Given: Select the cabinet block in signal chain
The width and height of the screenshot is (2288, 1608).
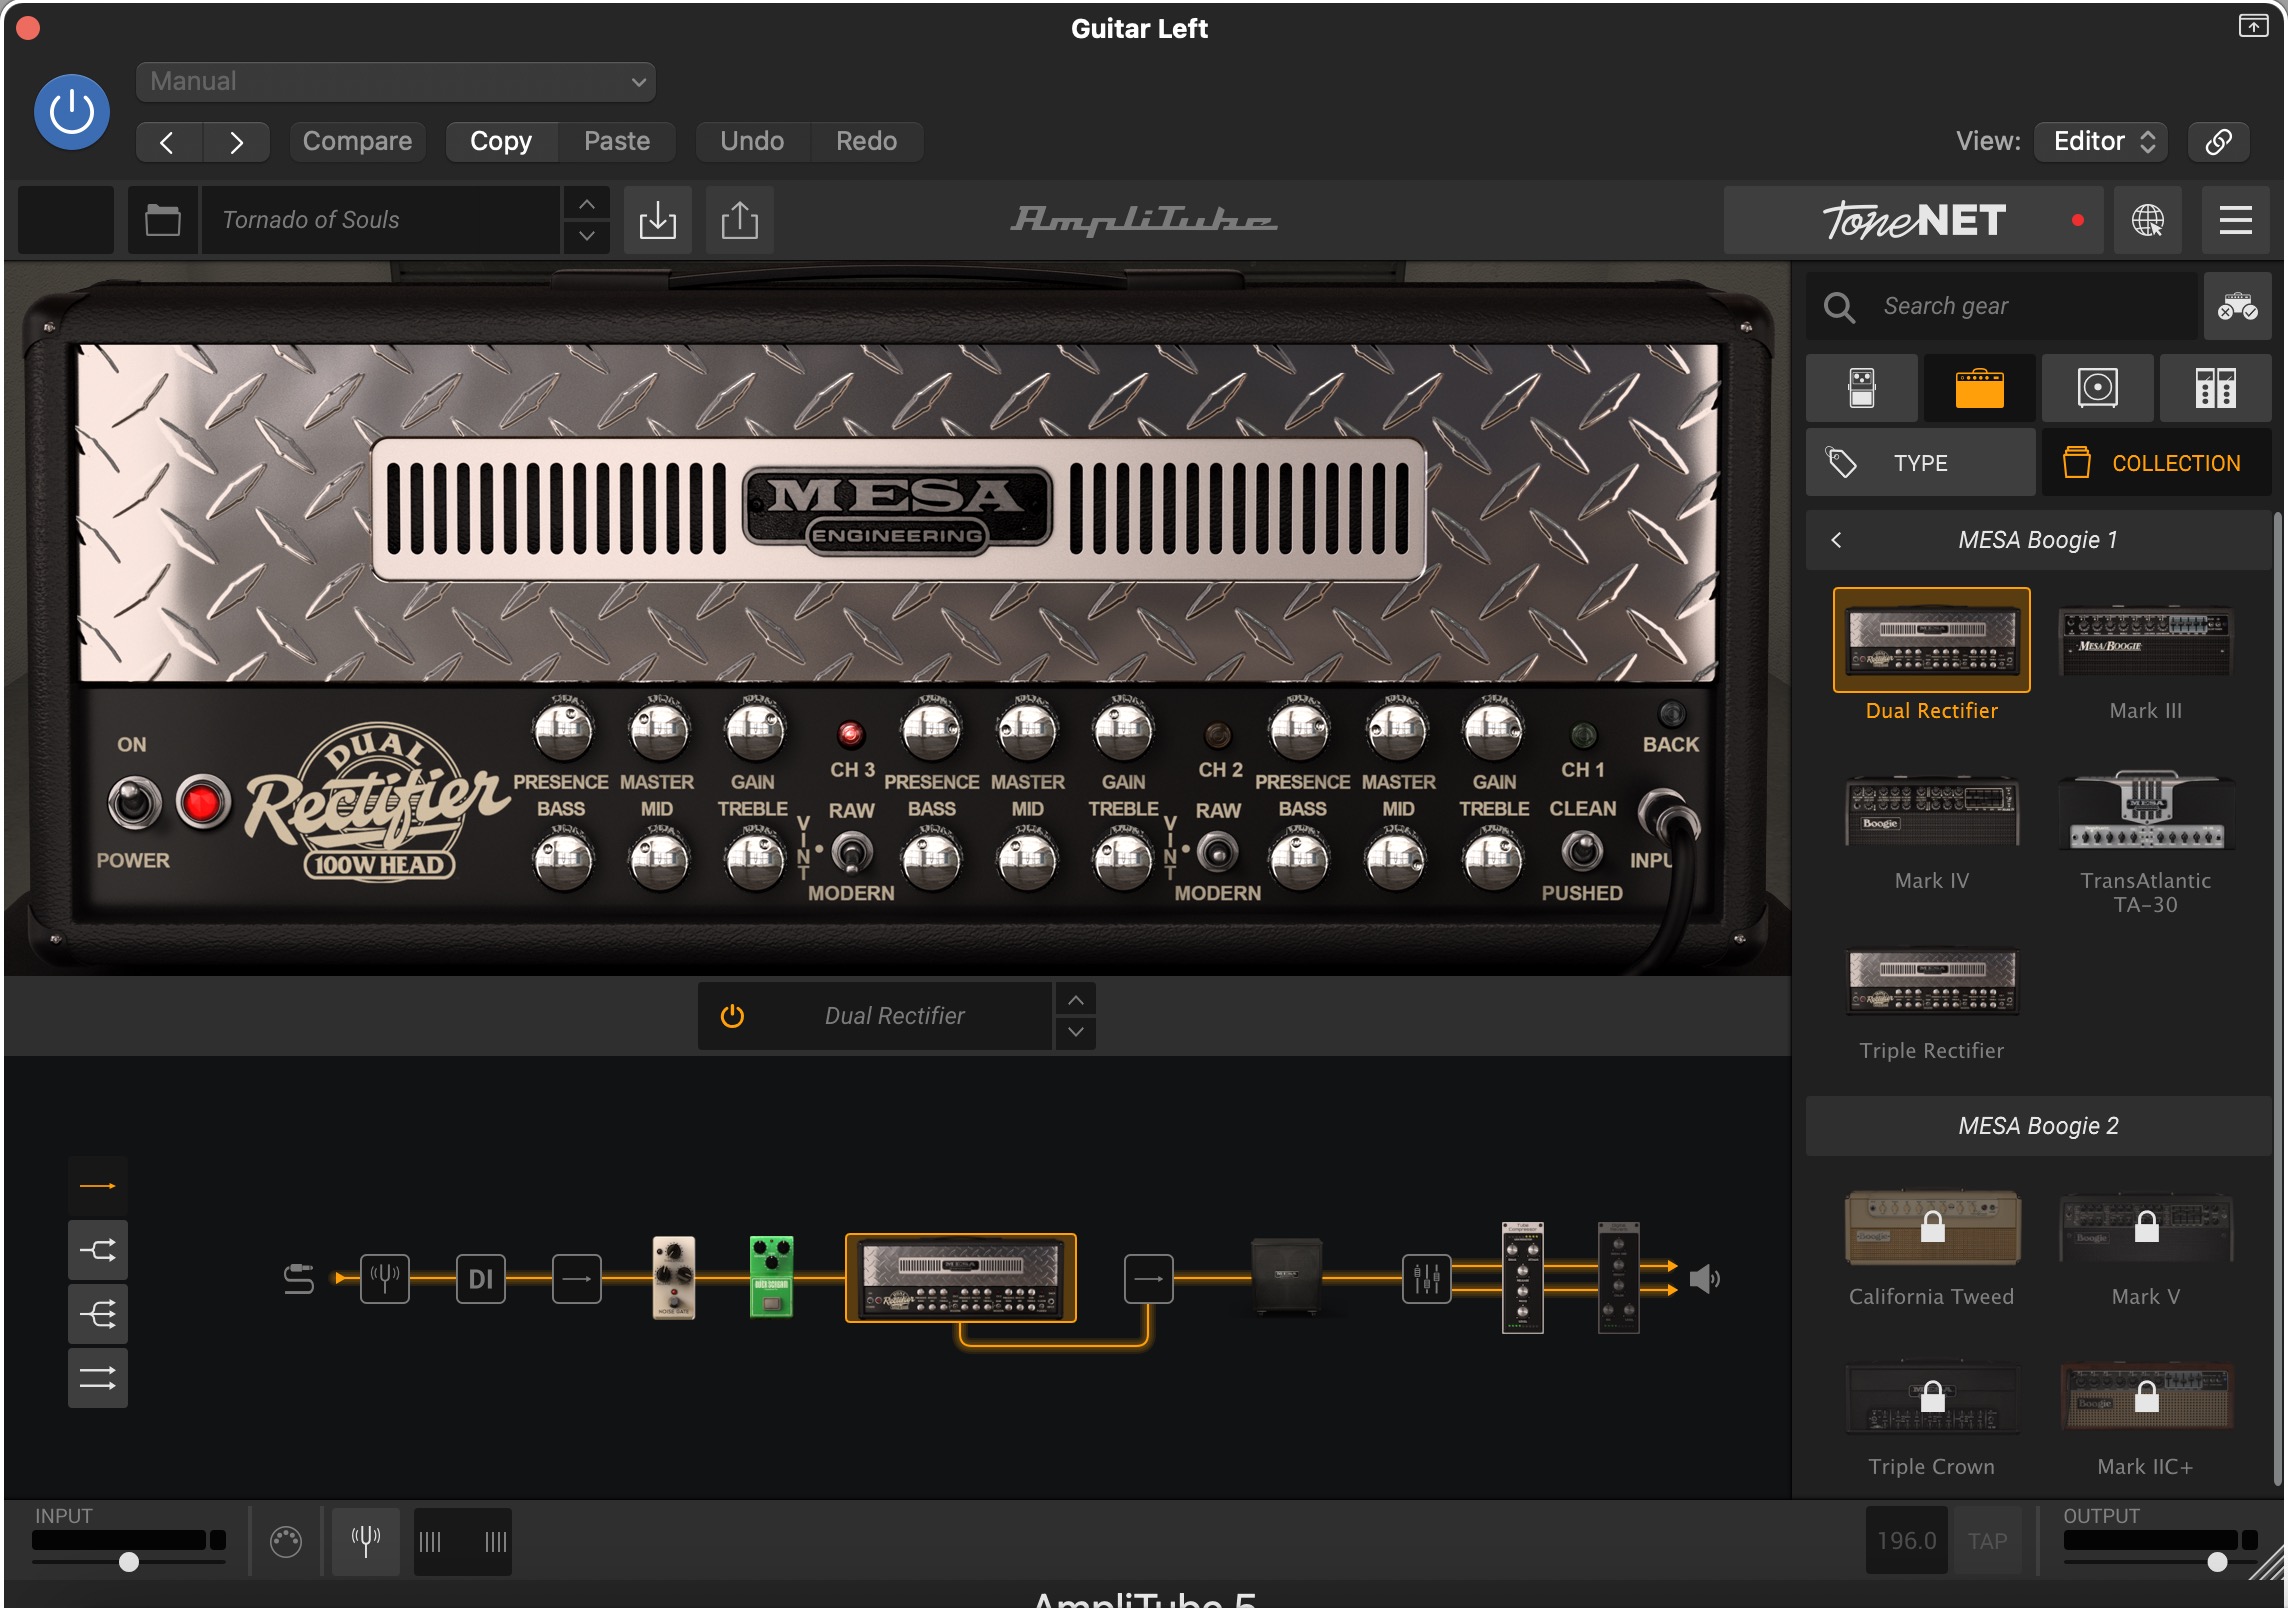Looking at the screenshot, I should [x=1287, y=1278].
